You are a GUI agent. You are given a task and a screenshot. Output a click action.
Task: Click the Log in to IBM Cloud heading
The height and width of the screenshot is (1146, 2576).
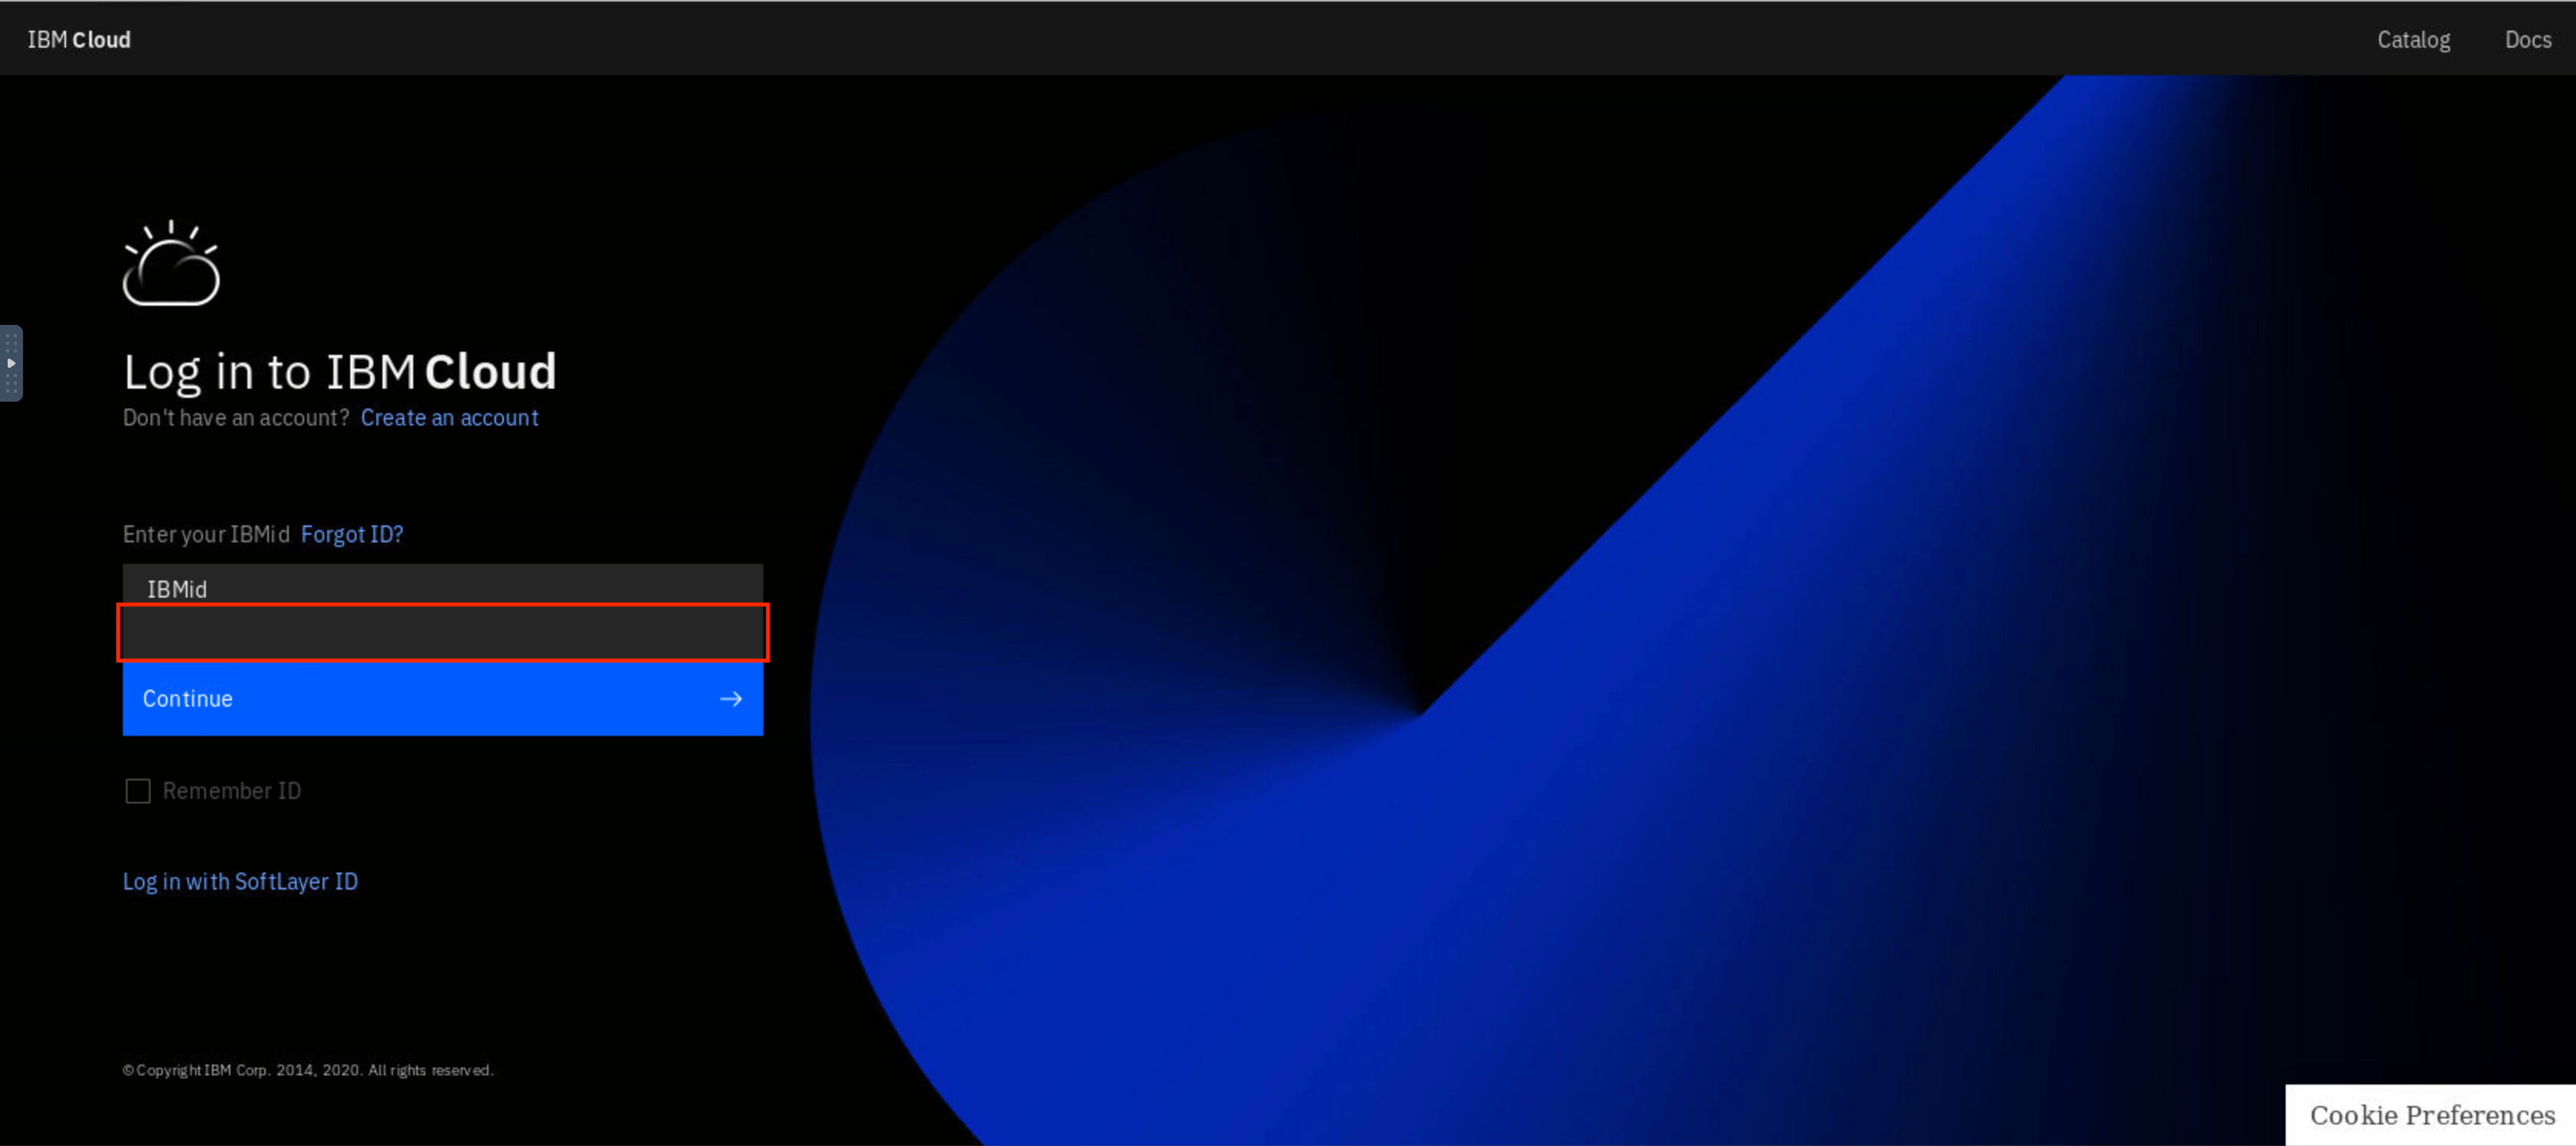click(x=340, y=372)
